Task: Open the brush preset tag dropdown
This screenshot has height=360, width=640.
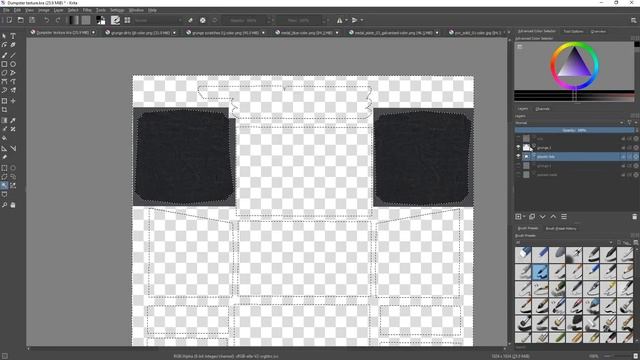Action: pyautogui.click(x=564, y=242)
